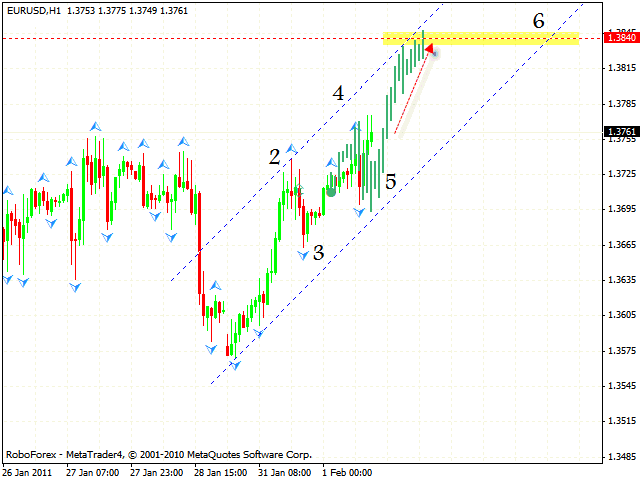The height and width of the screenshot is (480, 640).
Task: Select wave label 6 at top right
Action: pos(539,21)
